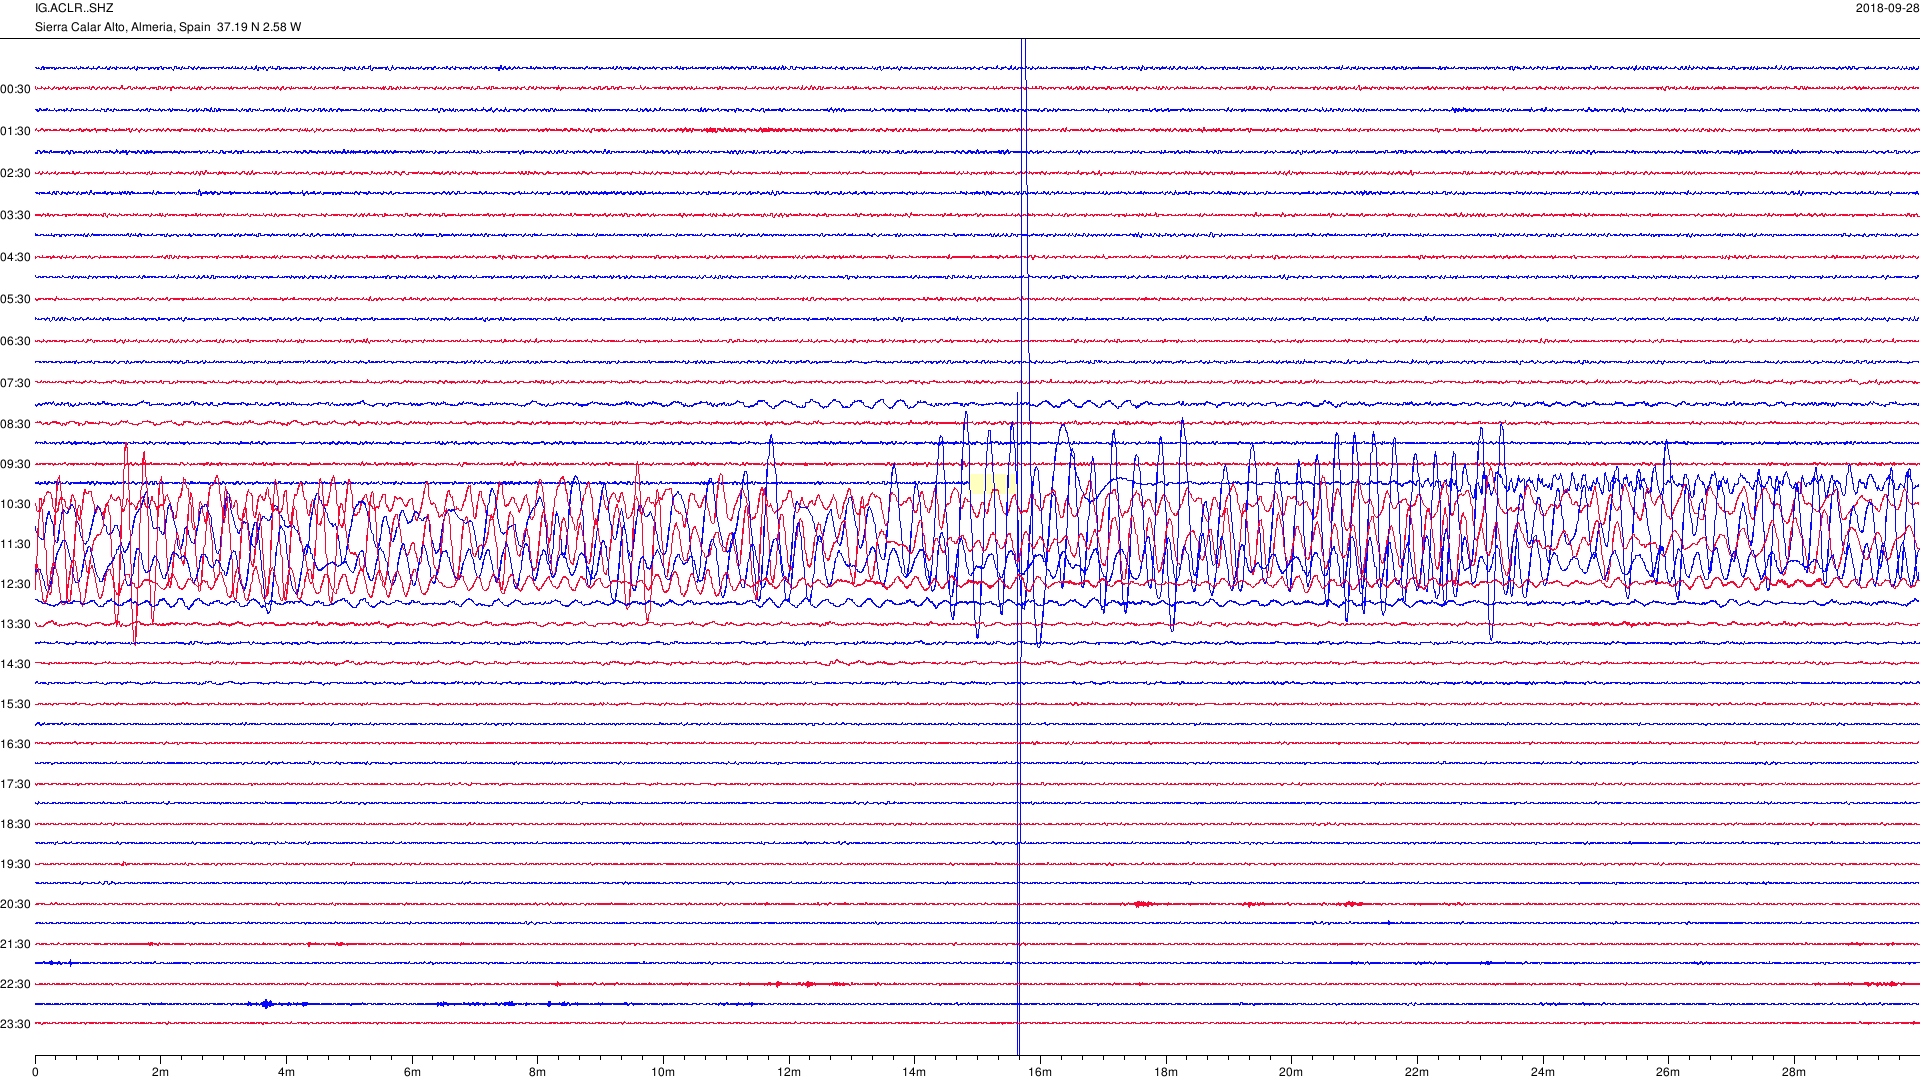Select the 19:30 time label
Image resolution: width=1920 pixels, height=1080 pixels.
tap(15, 864)
